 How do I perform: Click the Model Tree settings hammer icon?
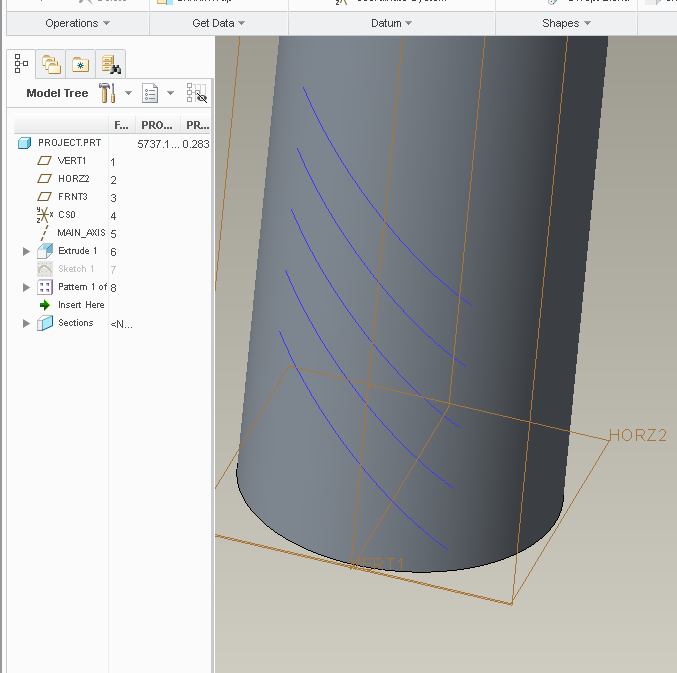click(x=107, y=93)
